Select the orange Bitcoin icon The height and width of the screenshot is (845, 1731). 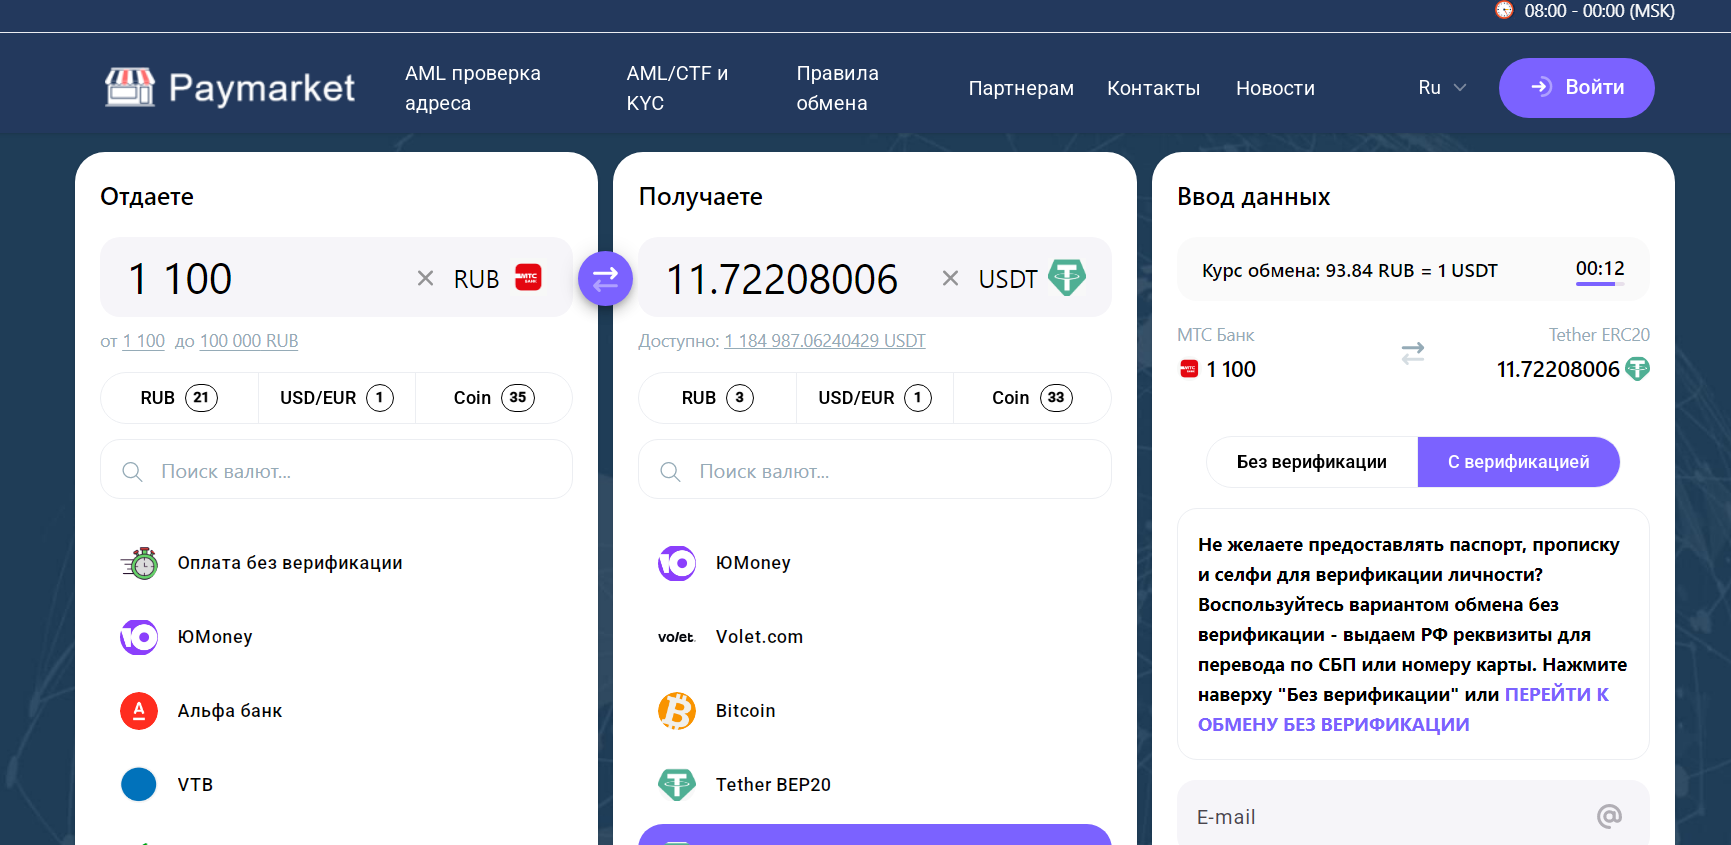pos(677,711)
